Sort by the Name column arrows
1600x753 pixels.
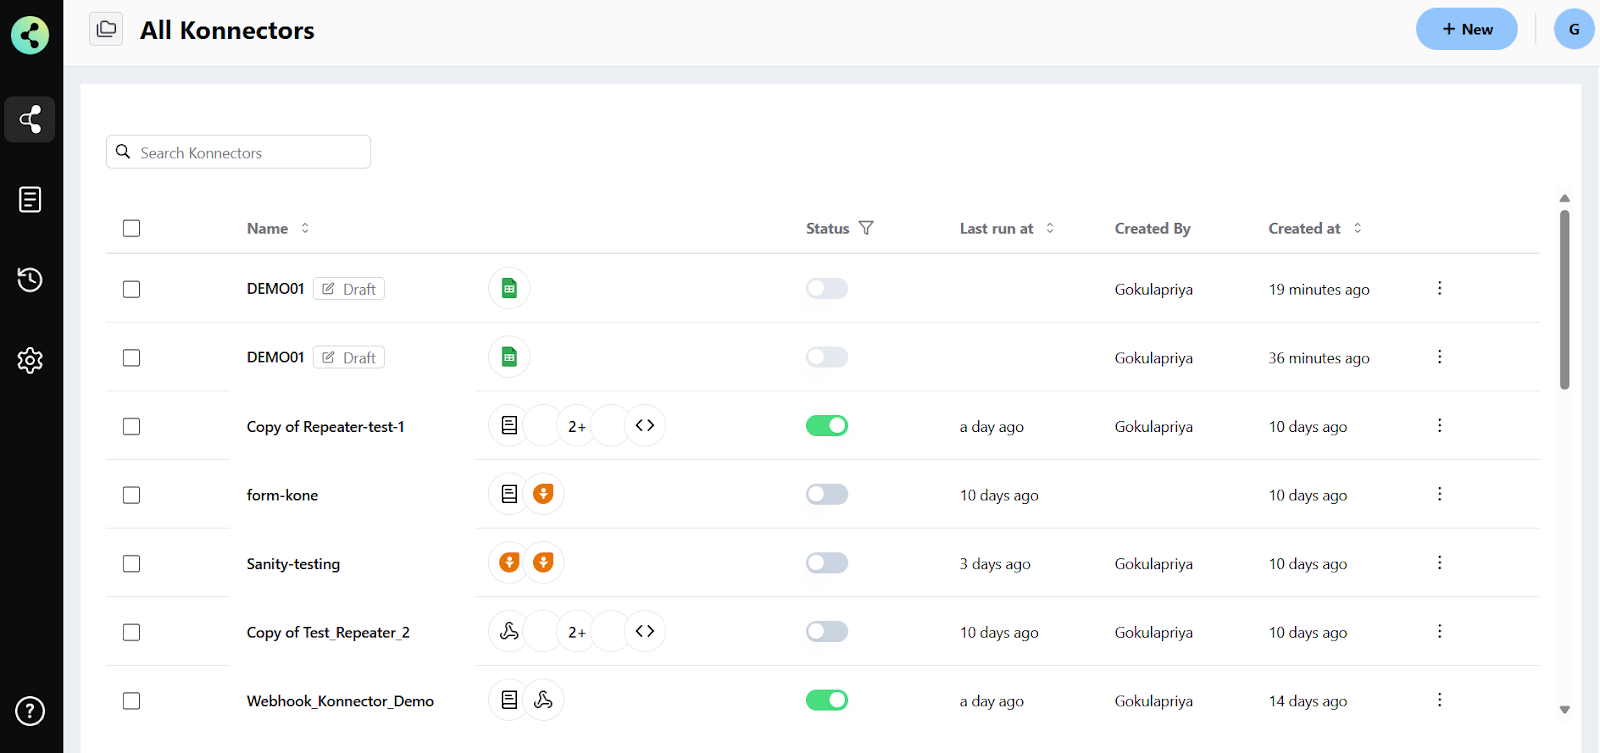point(305,228)
